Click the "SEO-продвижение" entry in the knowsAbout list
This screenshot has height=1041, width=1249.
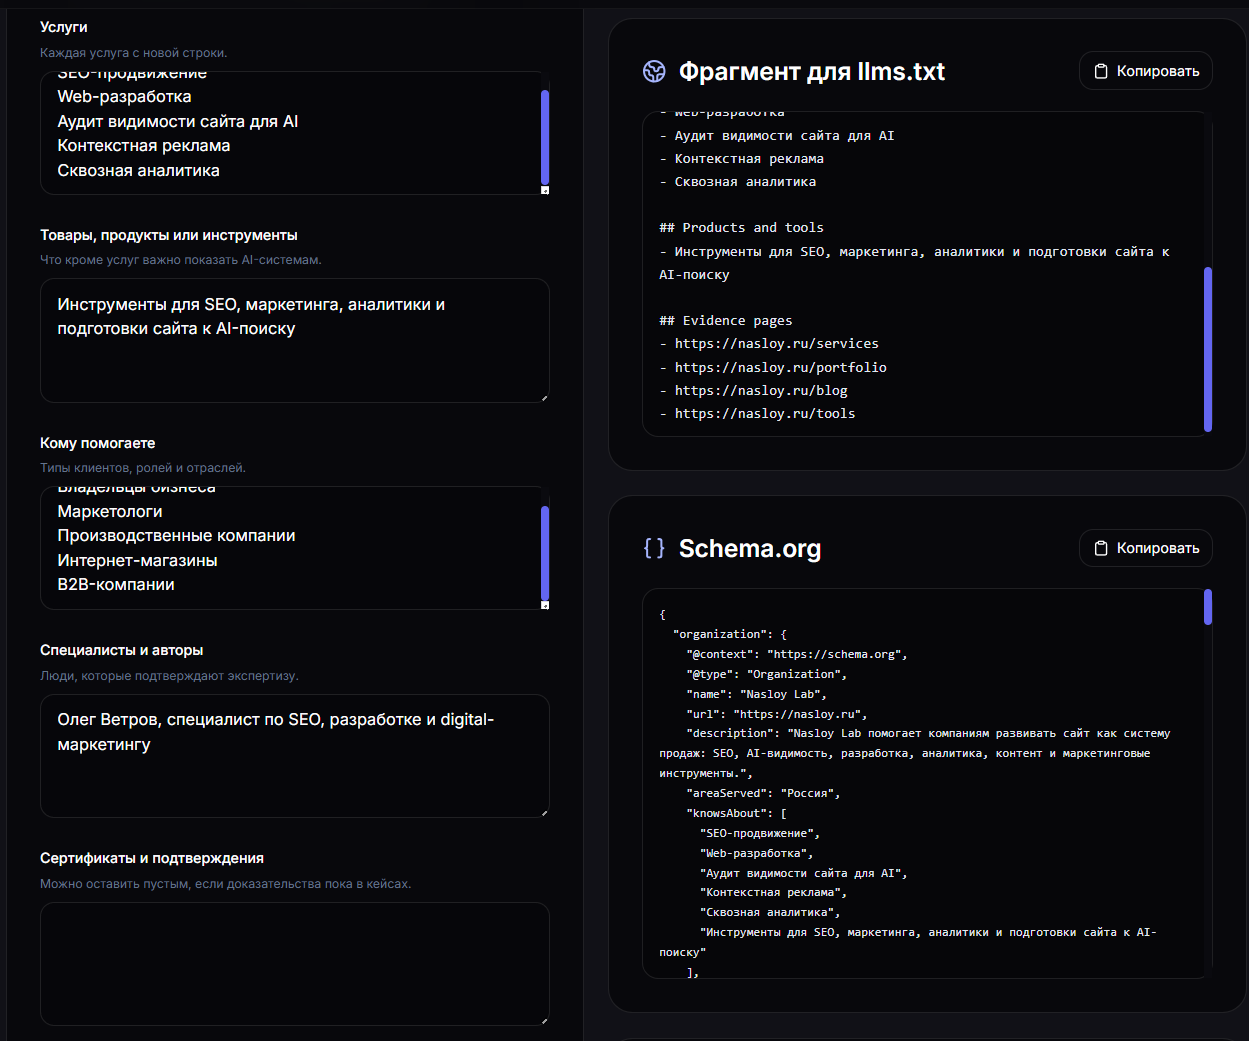(760, 833)
